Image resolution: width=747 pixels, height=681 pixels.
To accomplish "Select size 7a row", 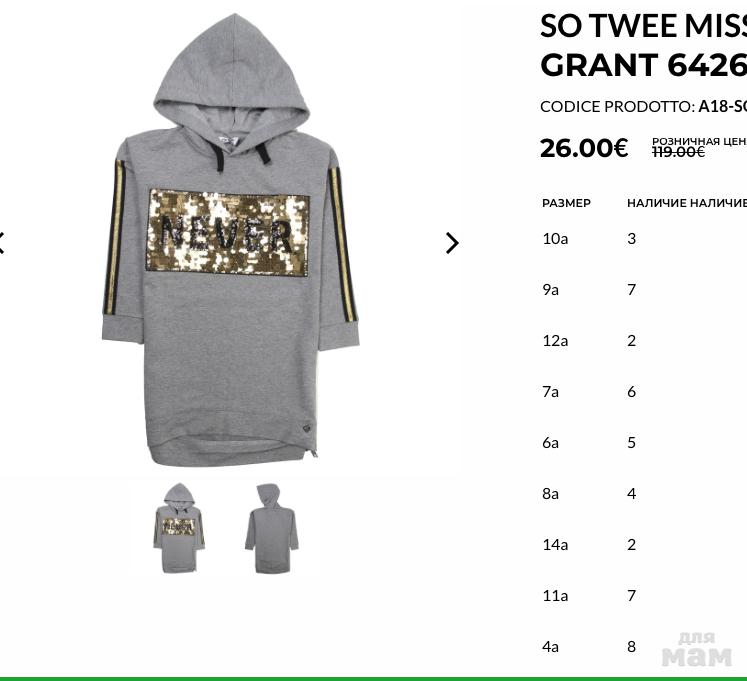I will [644, 391].
